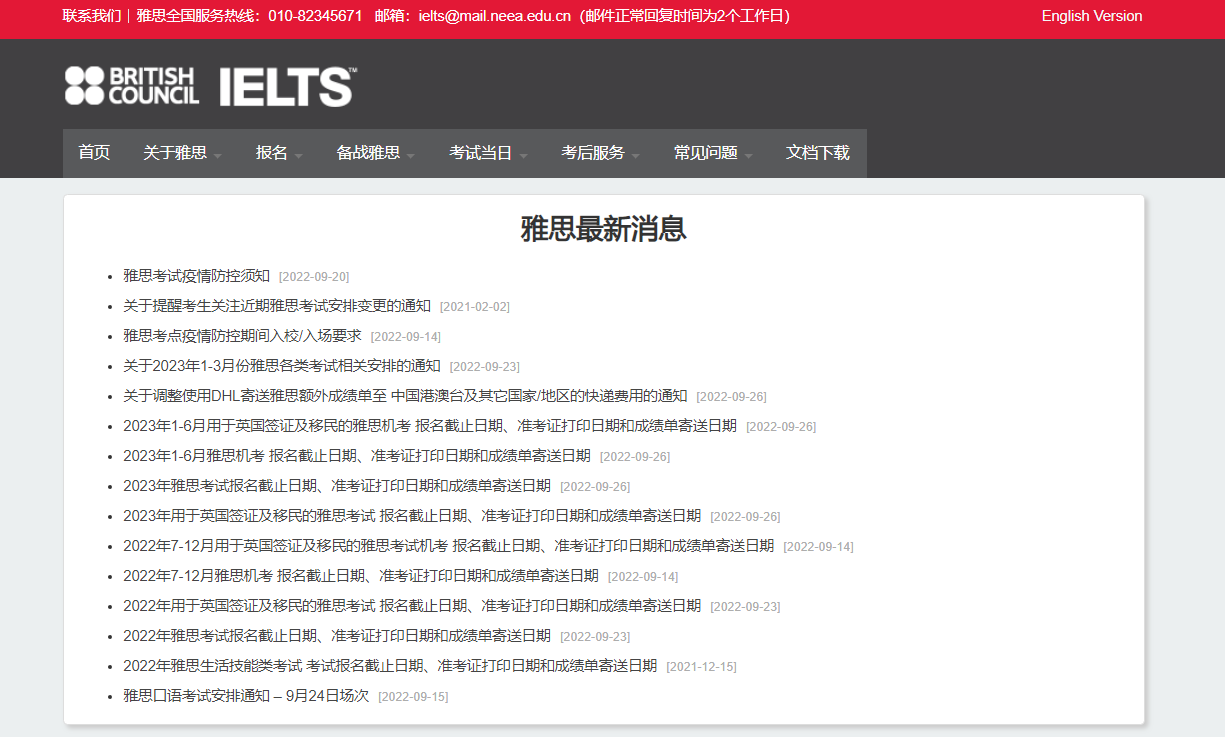Expand dropdown arrow next to 常见问题

tap(748, 155)
